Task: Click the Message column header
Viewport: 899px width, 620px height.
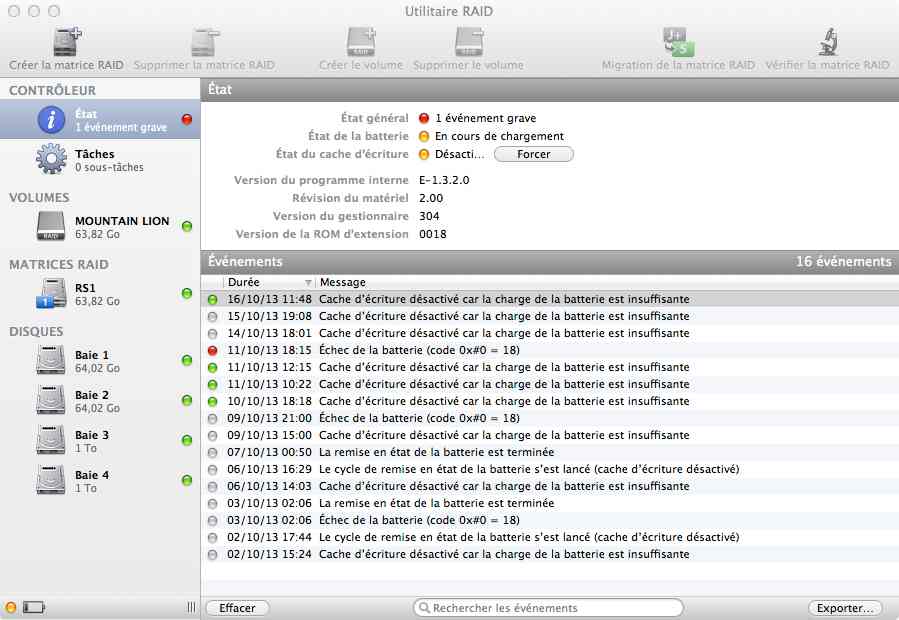Action: click(x=607, y=282)
